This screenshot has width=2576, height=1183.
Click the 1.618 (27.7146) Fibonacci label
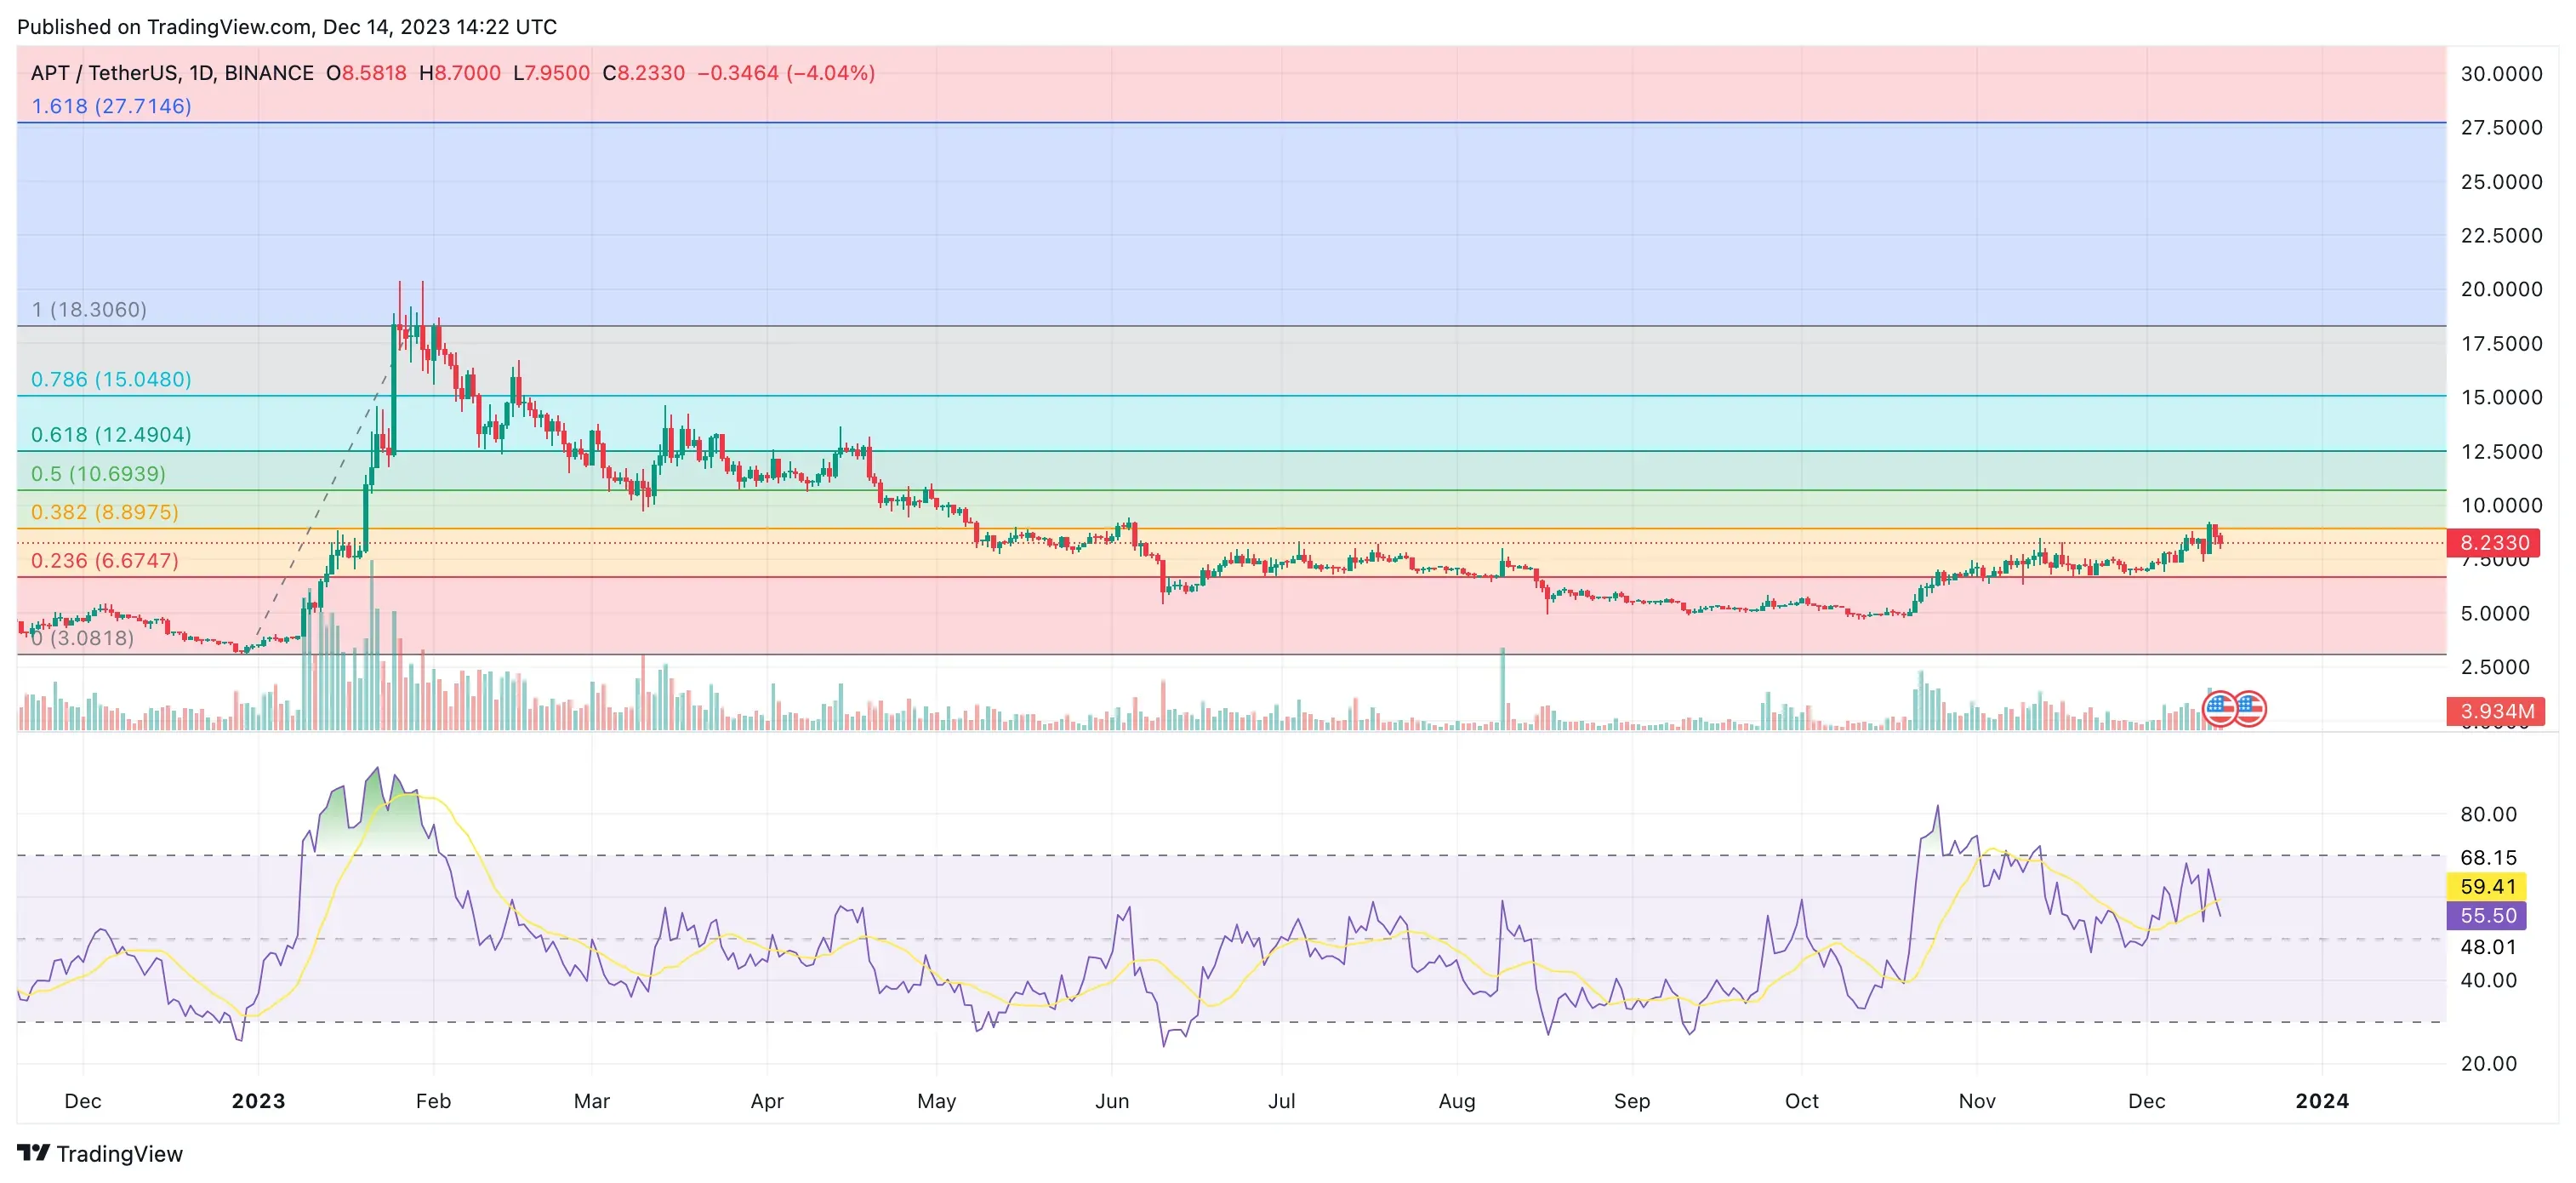pos(111,106)
